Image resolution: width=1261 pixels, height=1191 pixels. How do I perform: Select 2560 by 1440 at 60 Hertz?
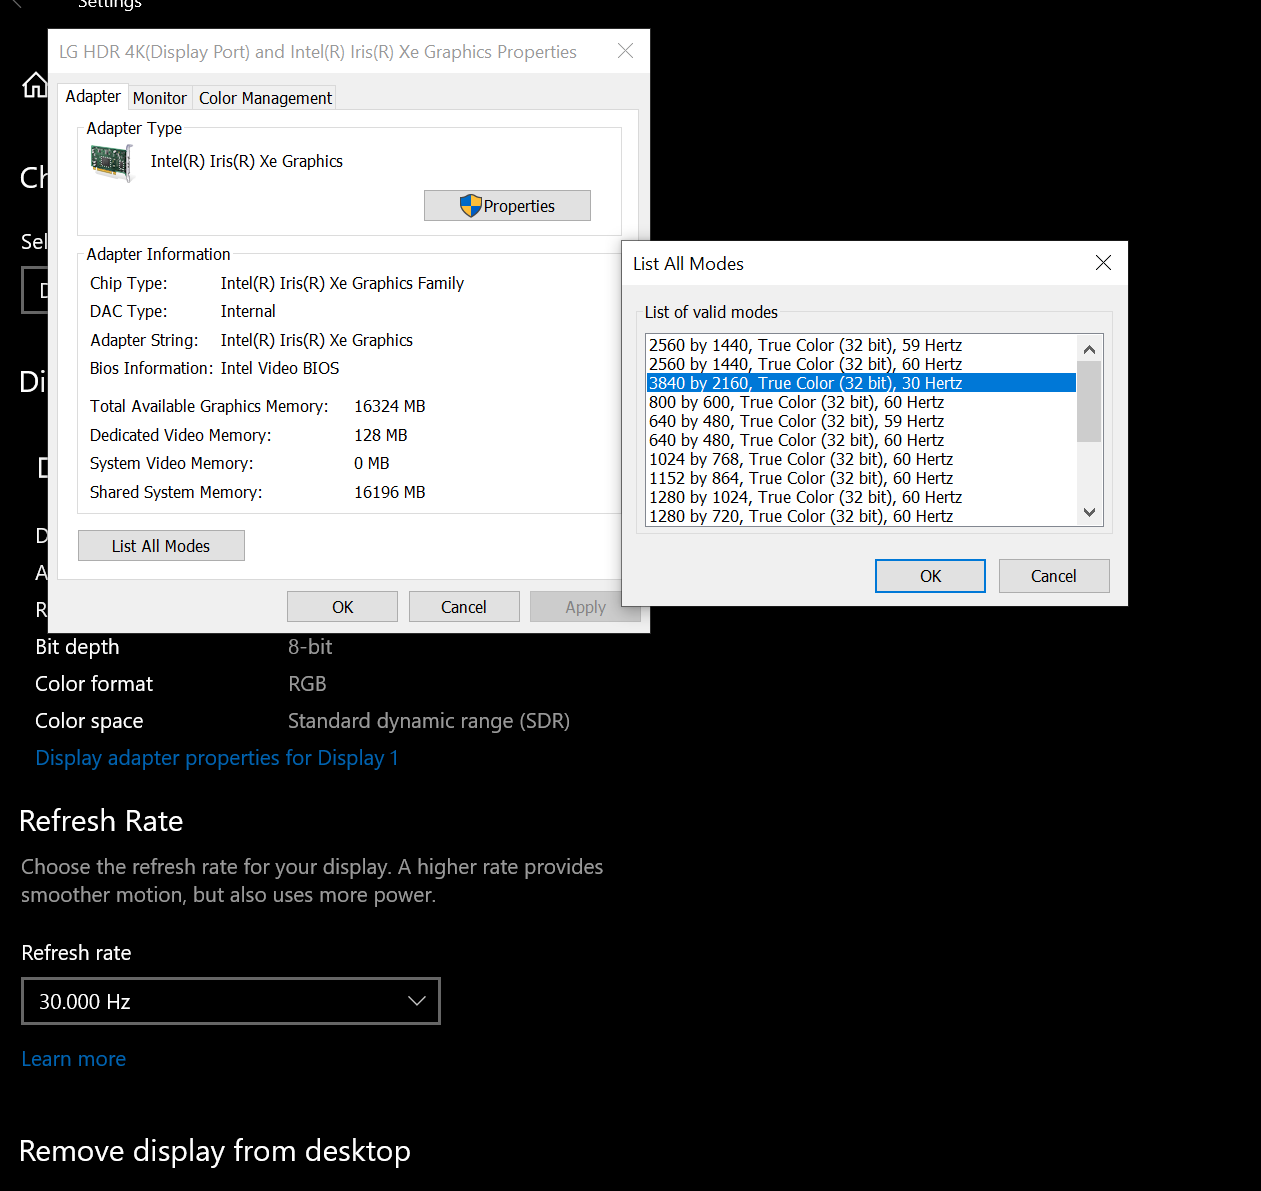(x=805, y=364)
